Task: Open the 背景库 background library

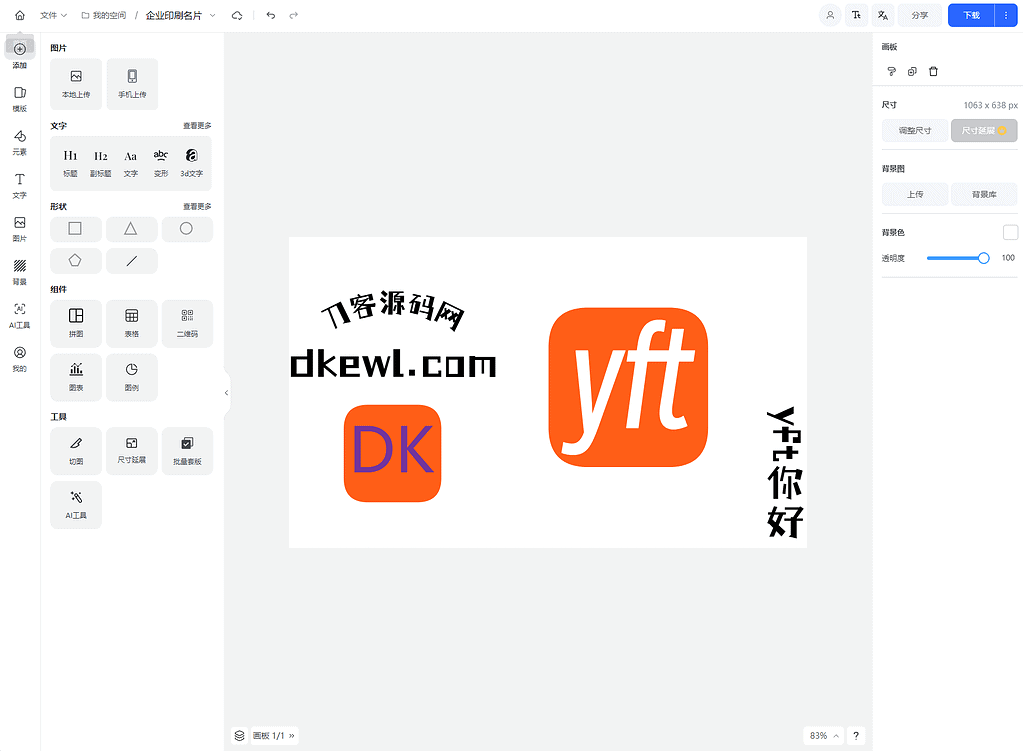Action: click(984, 194)
